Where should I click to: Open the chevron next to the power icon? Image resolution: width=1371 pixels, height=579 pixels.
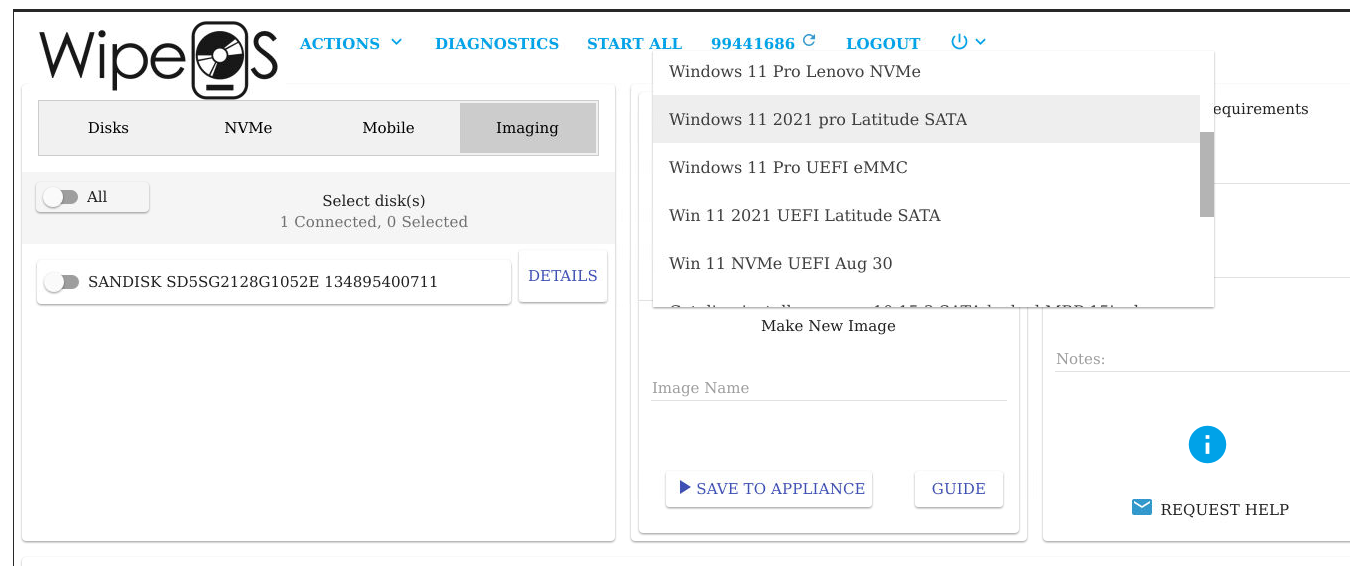pyautogui.click(x=981, y=42)
